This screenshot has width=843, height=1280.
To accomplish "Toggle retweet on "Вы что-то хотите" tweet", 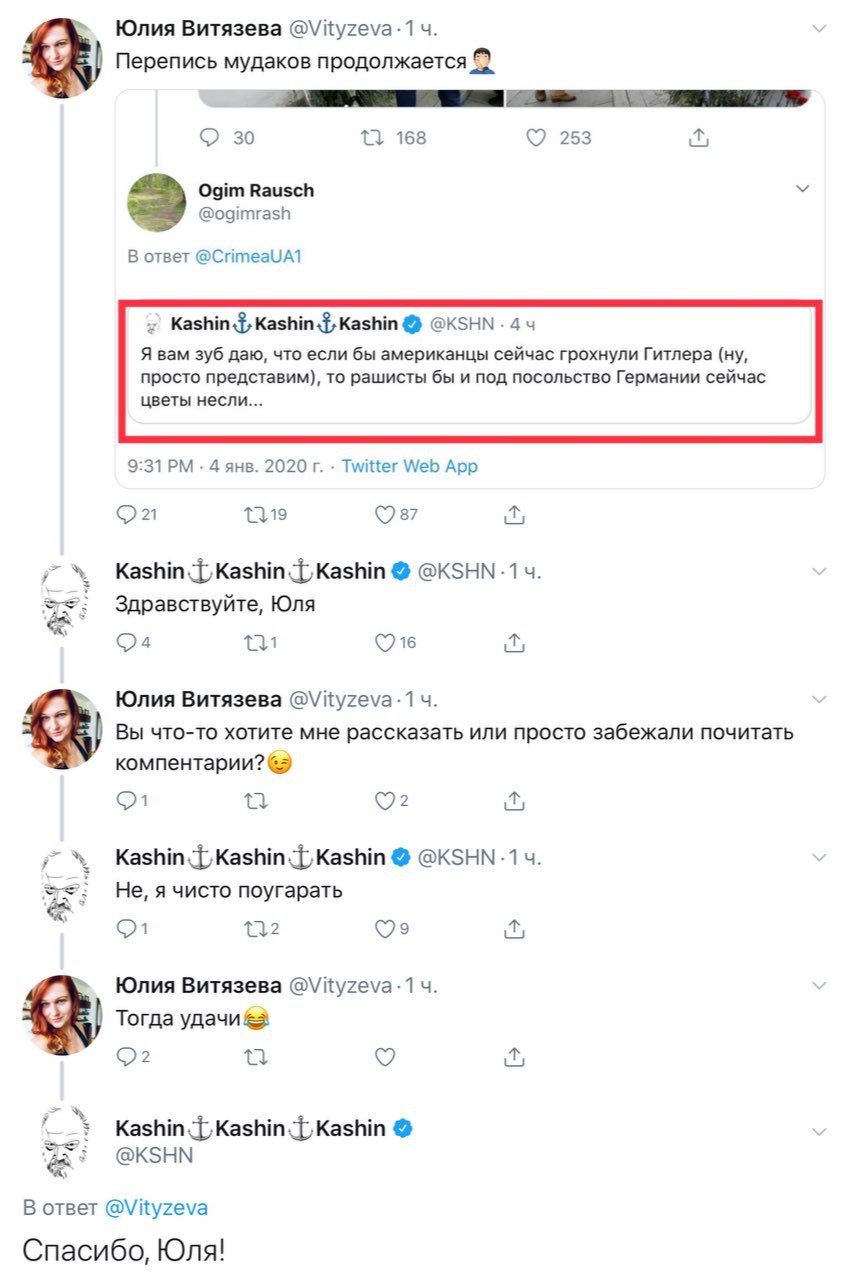I will tap(256, 801).
